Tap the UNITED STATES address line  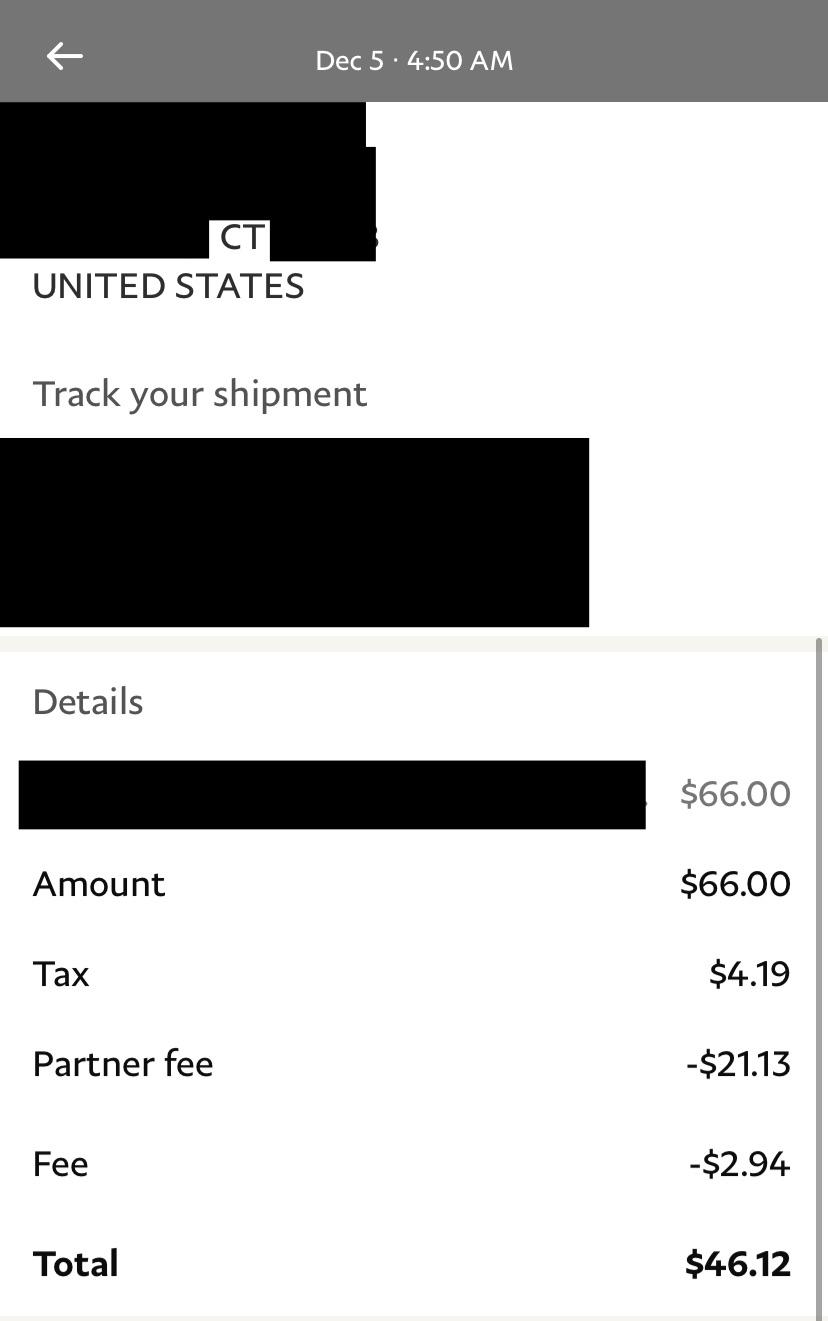(x=167, y=286)
